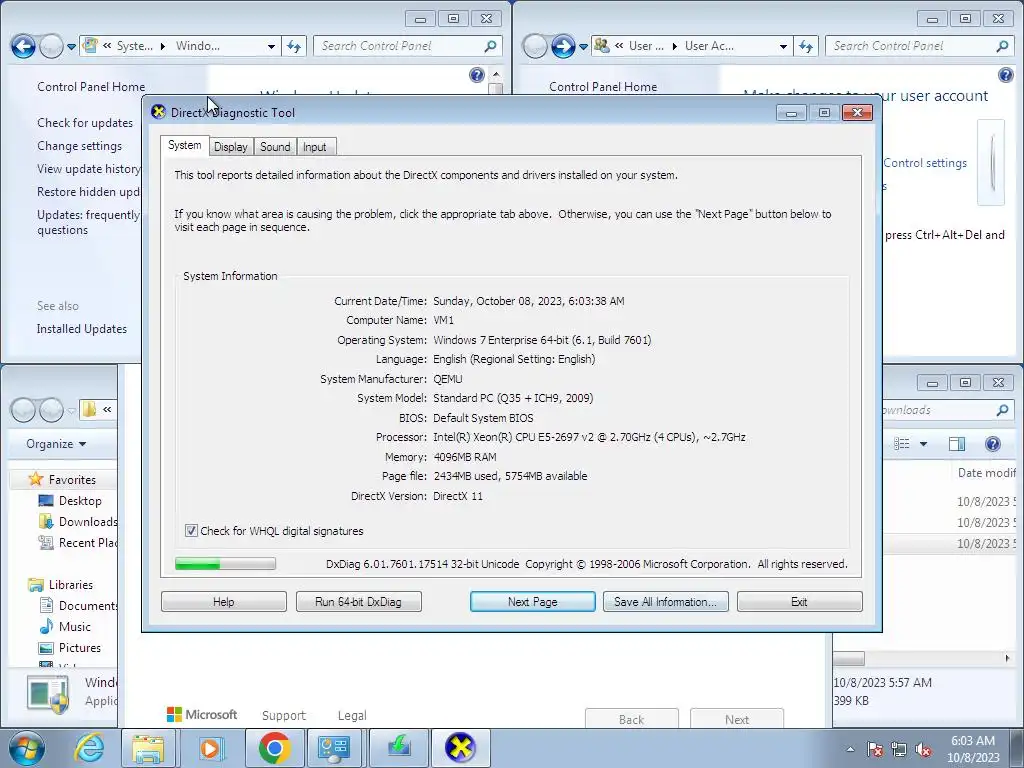The image size is (1024, 768).
Task: Open Change settings link in Windows Update
Action: tap(79, 146)
